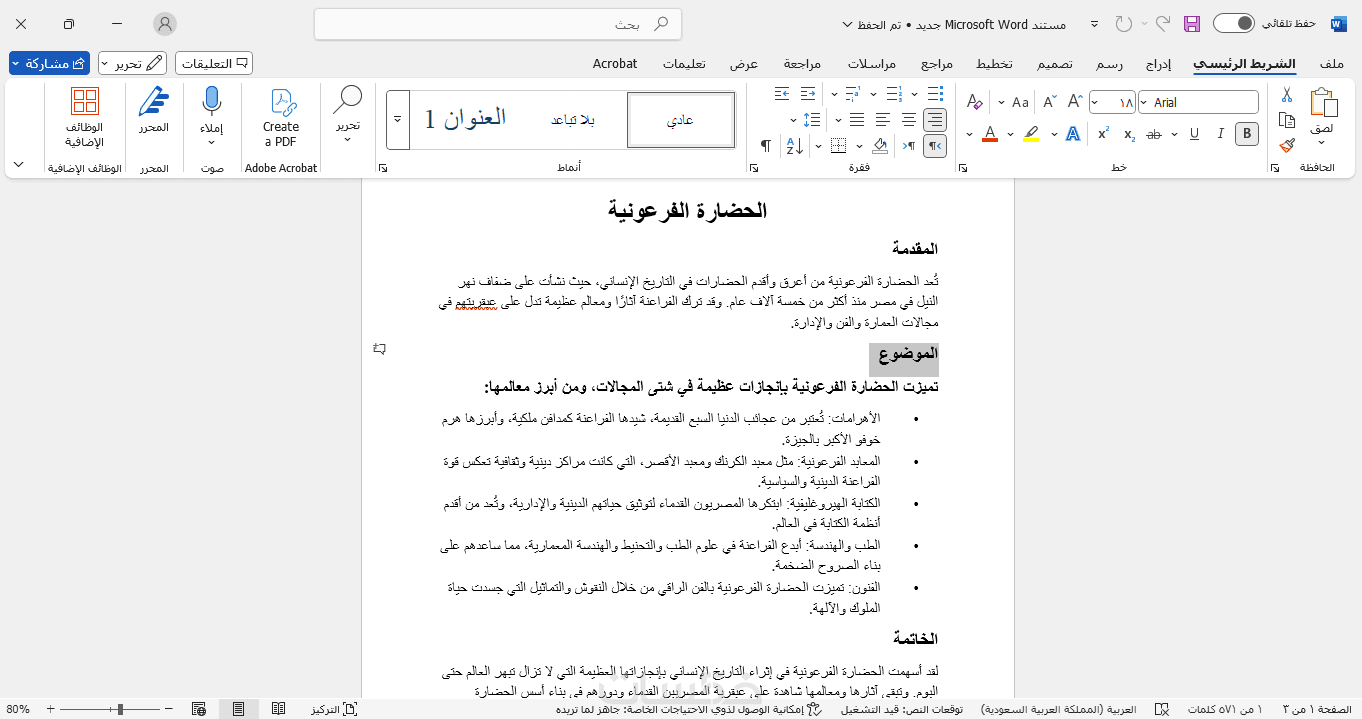Click the red font color A button
This screenshot has height=719, width=1362.
pos(990,134)
